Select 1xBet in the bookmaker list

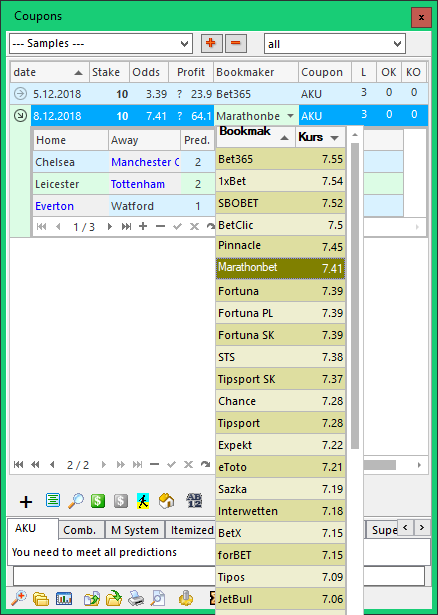point(280,181)
